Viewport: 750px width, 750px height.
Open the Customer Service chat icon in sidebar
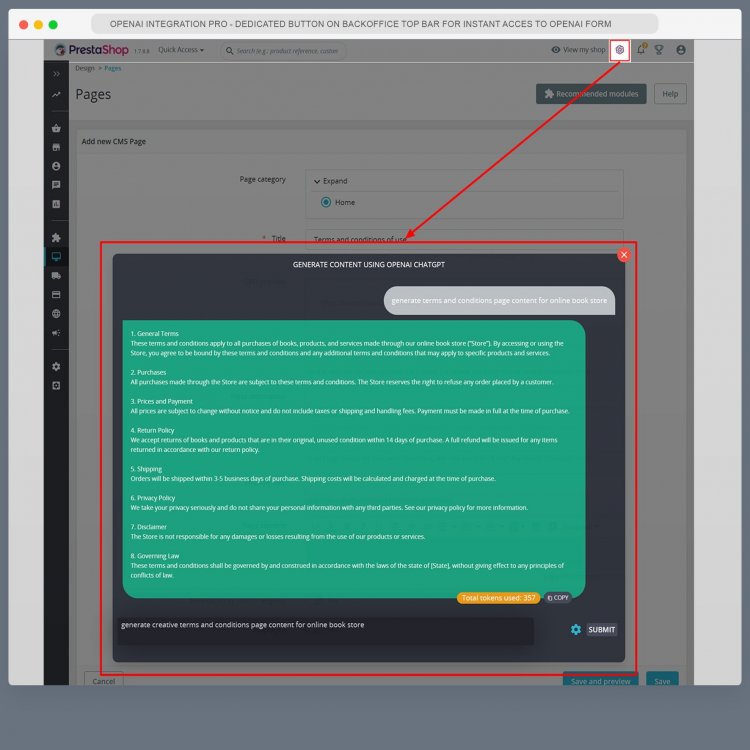pos(56,185)
